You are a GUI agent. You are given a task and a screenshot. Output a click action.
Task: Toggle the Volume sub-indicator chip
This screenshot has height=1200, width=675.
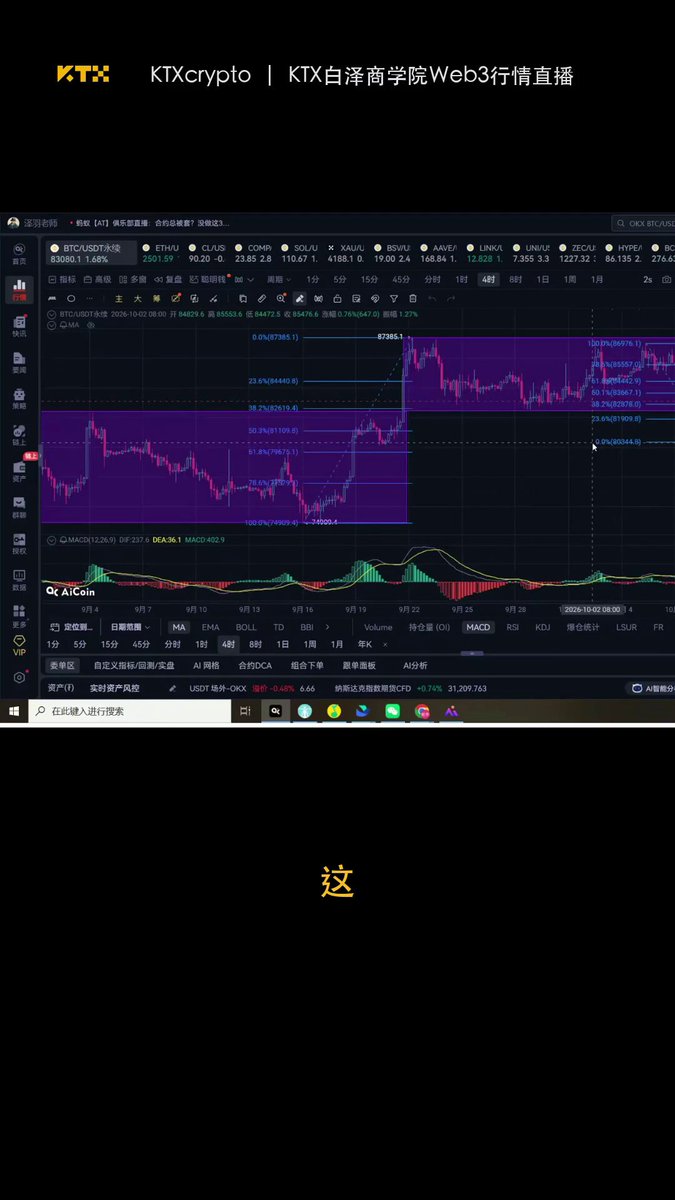click(x=378, y=627)
